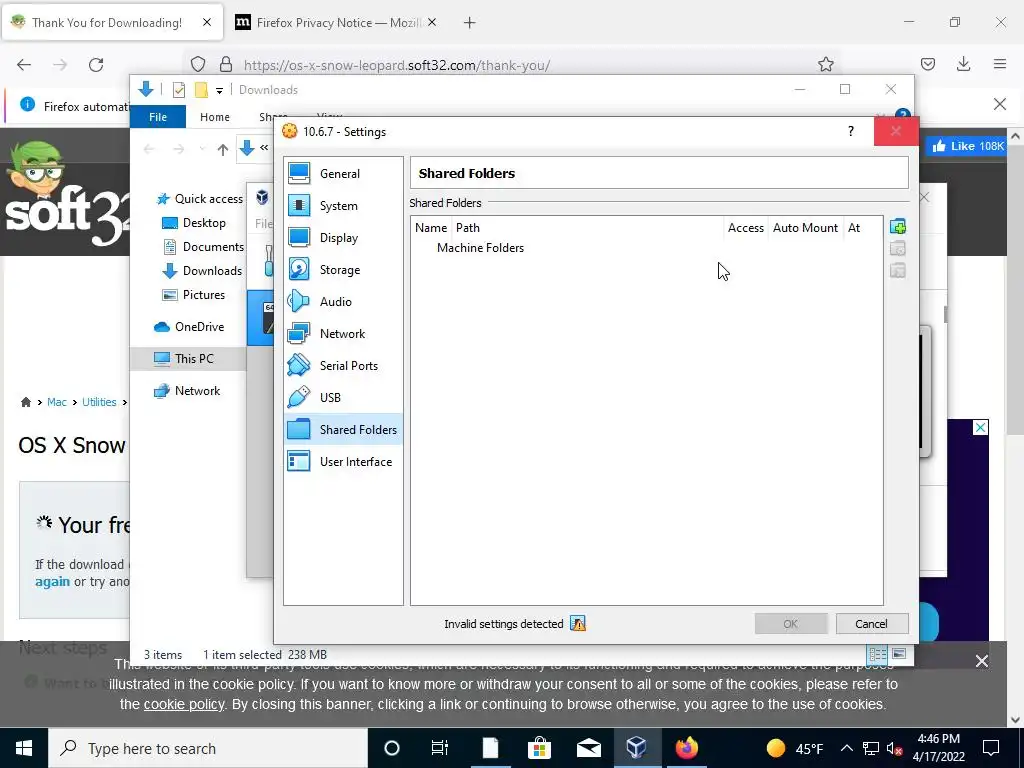Click the taskbar search box
1024x768 pixels.
[208, 748]
